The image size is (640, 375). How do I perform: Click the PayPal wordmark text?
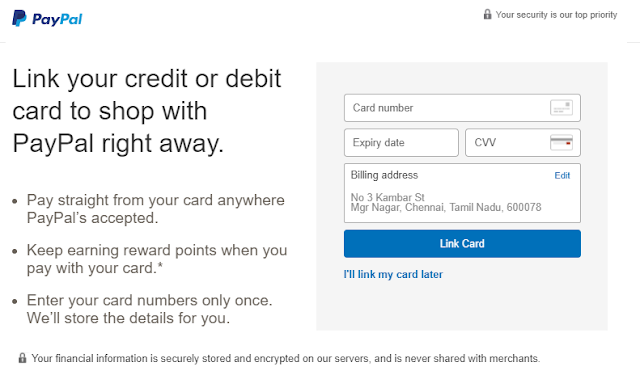(57, 19)
